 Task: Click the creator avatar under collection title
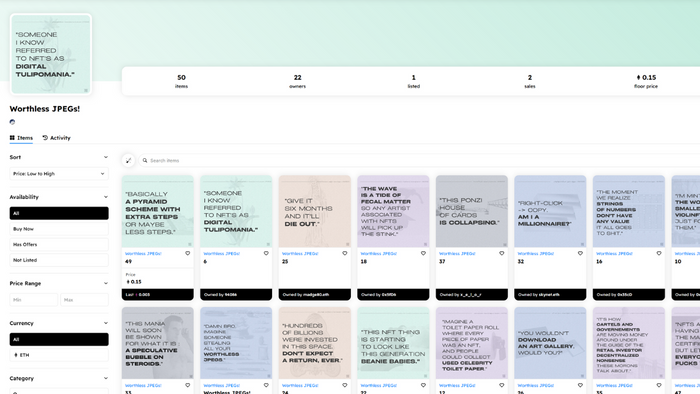(x=12, y=122)
